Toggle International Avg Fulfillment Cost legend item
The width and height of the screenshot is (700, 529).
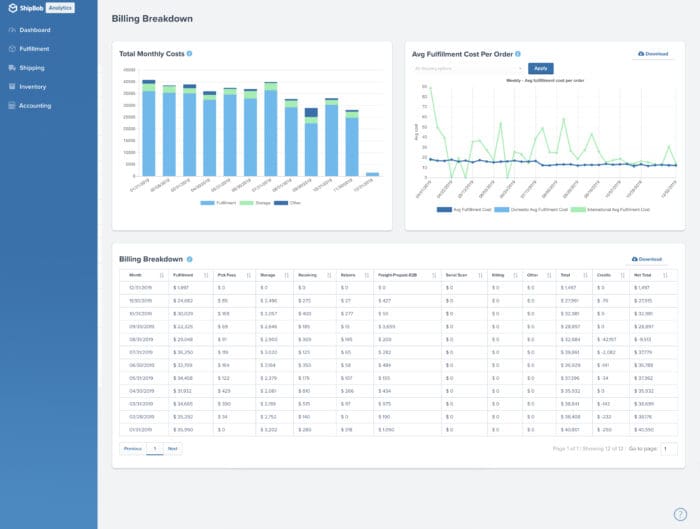[x=609, y=209]
